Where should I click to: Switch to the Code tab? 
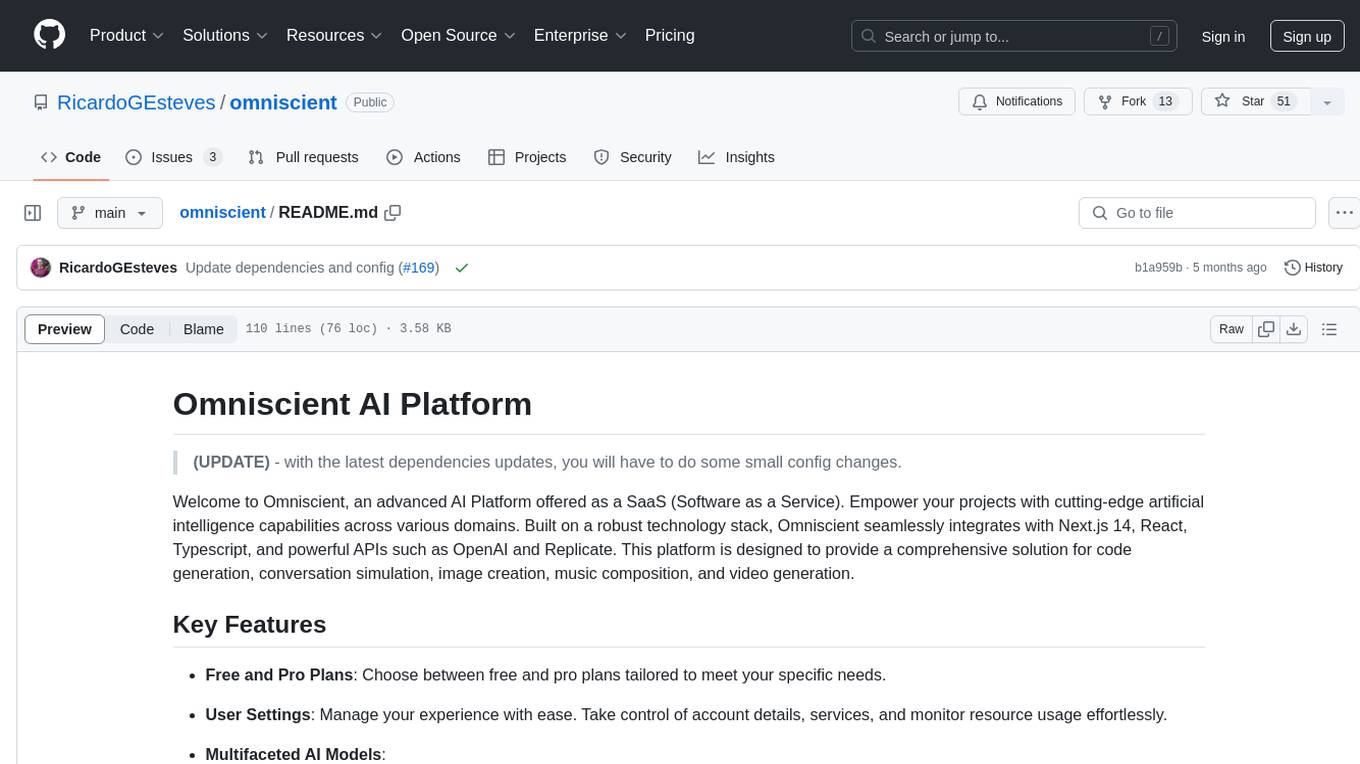pos(71,157)
